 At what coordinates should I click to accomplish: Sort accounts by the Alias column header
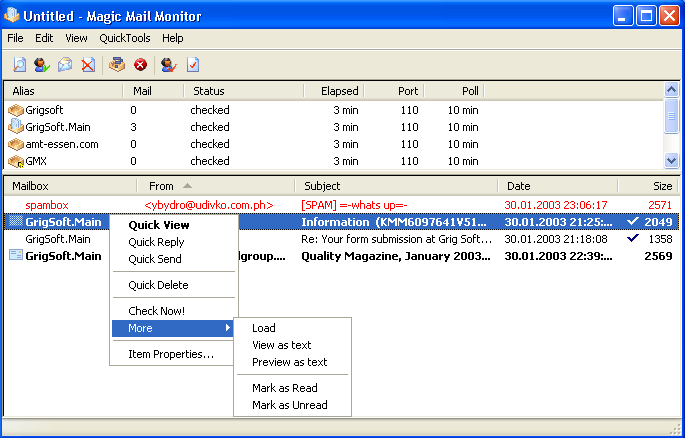[x=63, y=91]
